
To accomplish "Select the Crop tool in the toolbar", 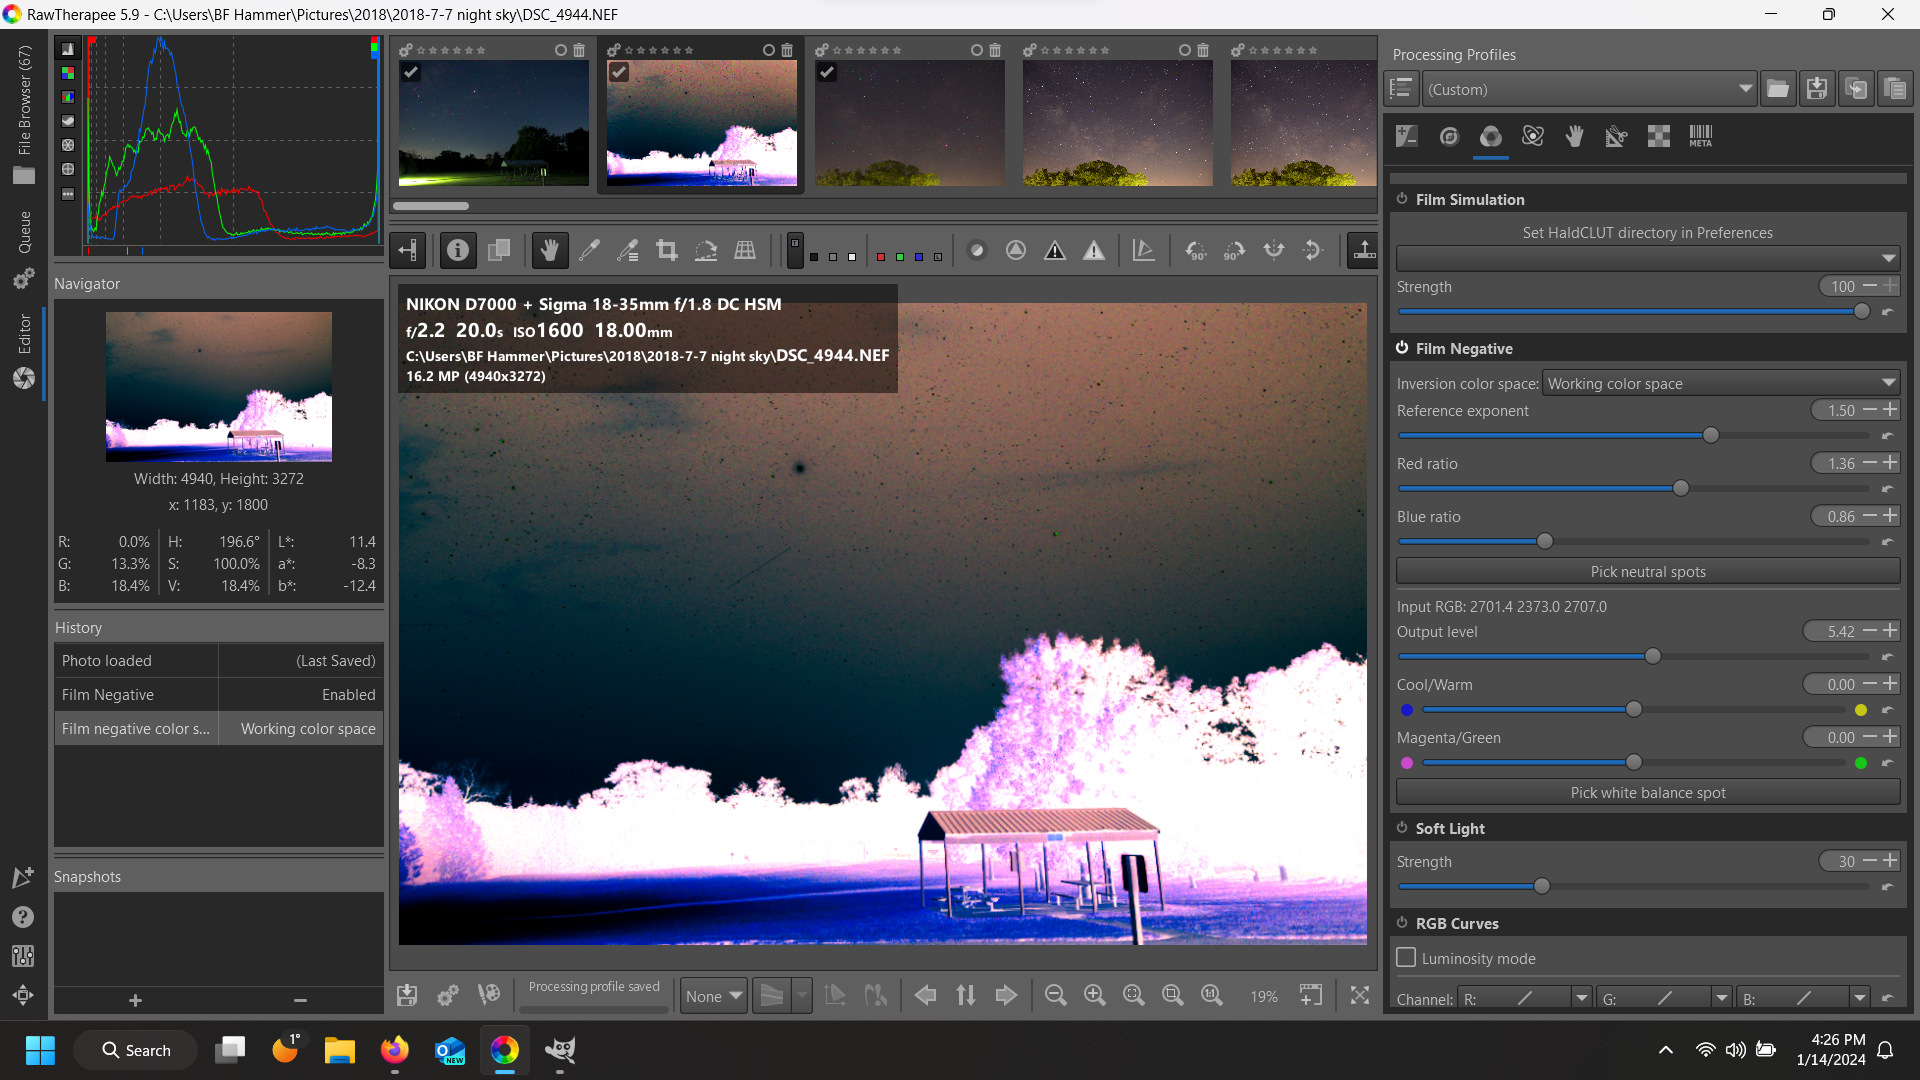I will point(667,250).
